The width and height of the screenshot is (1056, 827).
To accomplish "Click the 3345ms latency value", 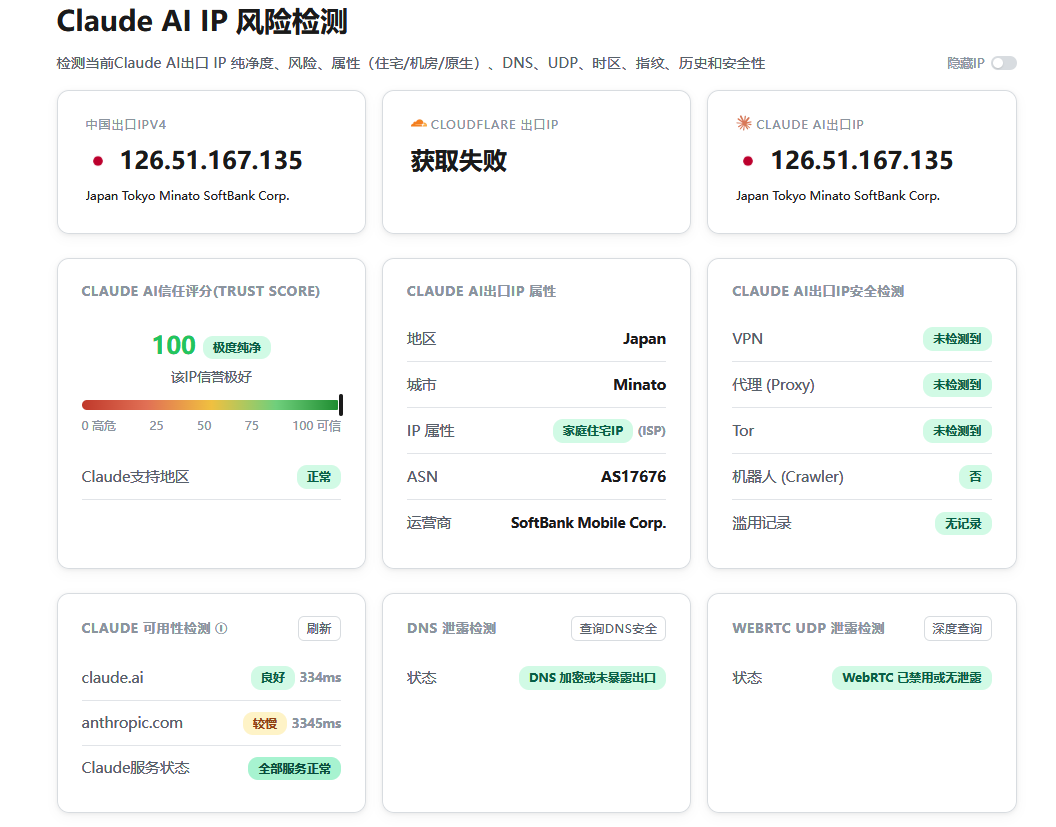I will tap(317, 723).
